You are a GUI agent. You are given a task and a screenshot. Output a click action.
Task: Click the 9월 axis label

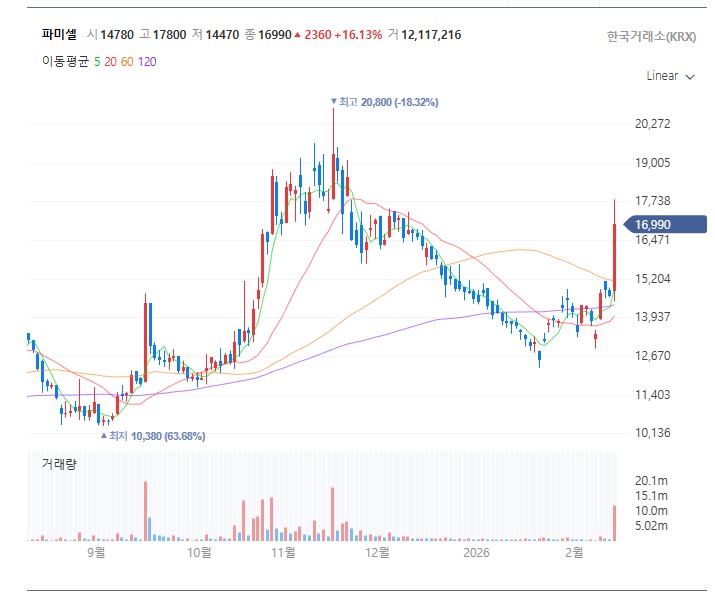(96, 552)
